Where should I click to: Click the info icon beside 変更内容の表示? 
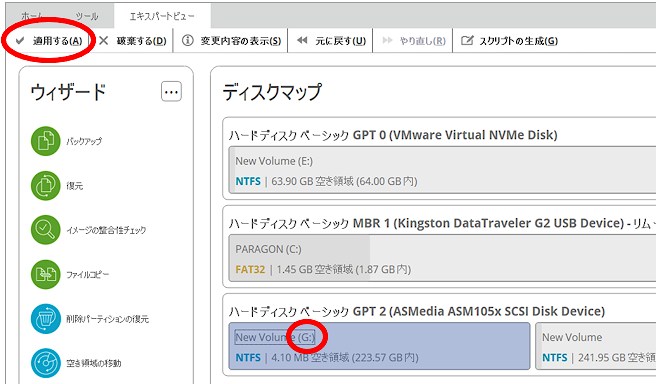click(188, 40)
